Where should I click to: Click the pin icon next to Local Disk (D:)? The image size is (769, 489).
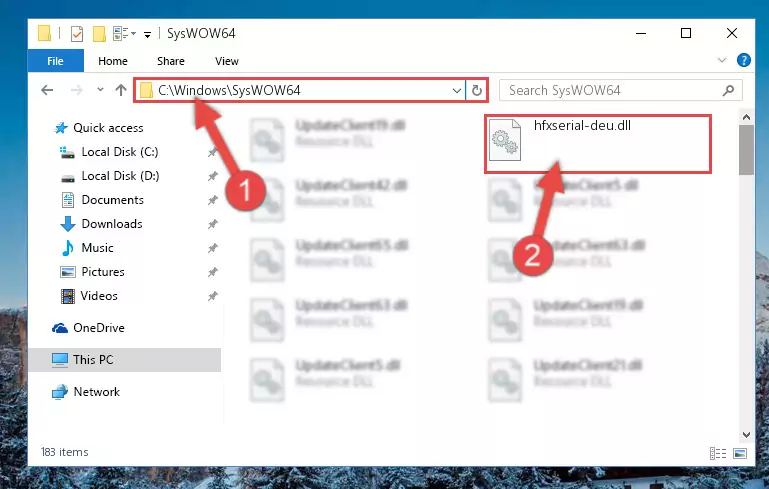[212, 176]
